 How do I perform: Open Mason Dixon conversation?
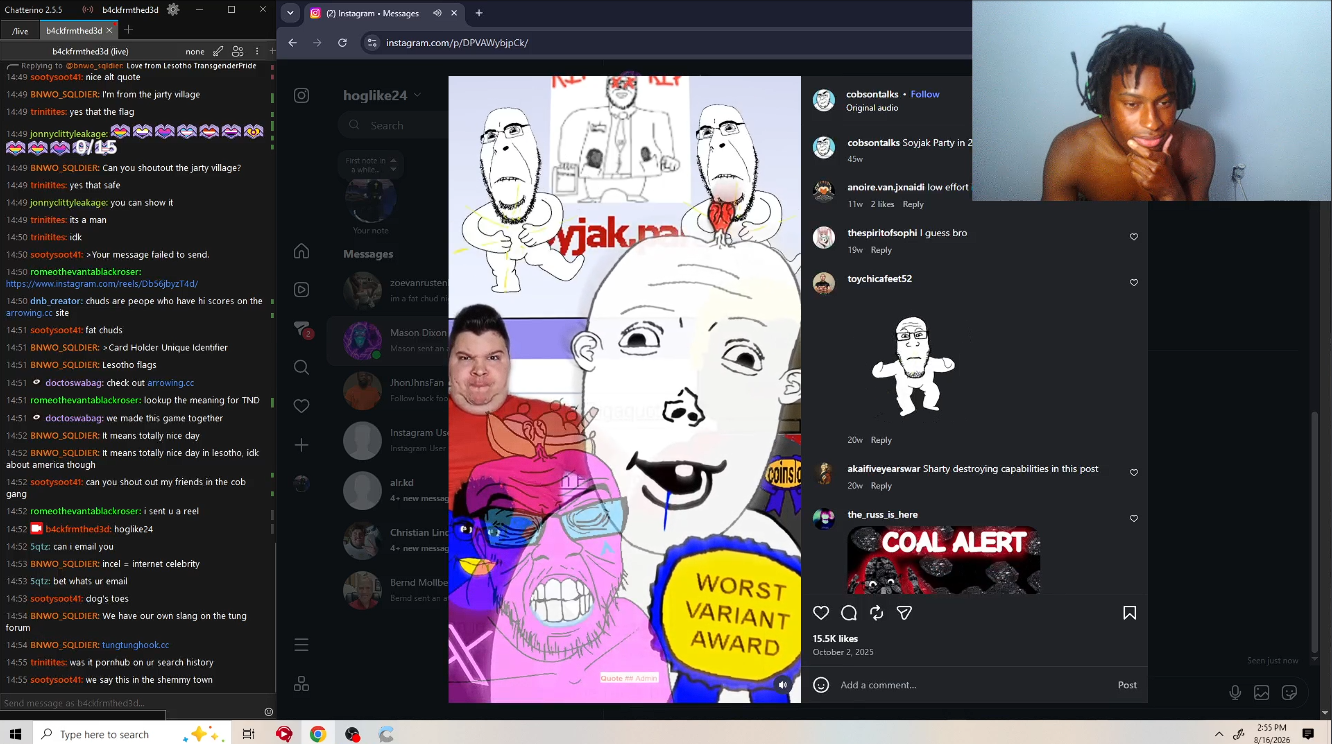[x=390, y=340]
